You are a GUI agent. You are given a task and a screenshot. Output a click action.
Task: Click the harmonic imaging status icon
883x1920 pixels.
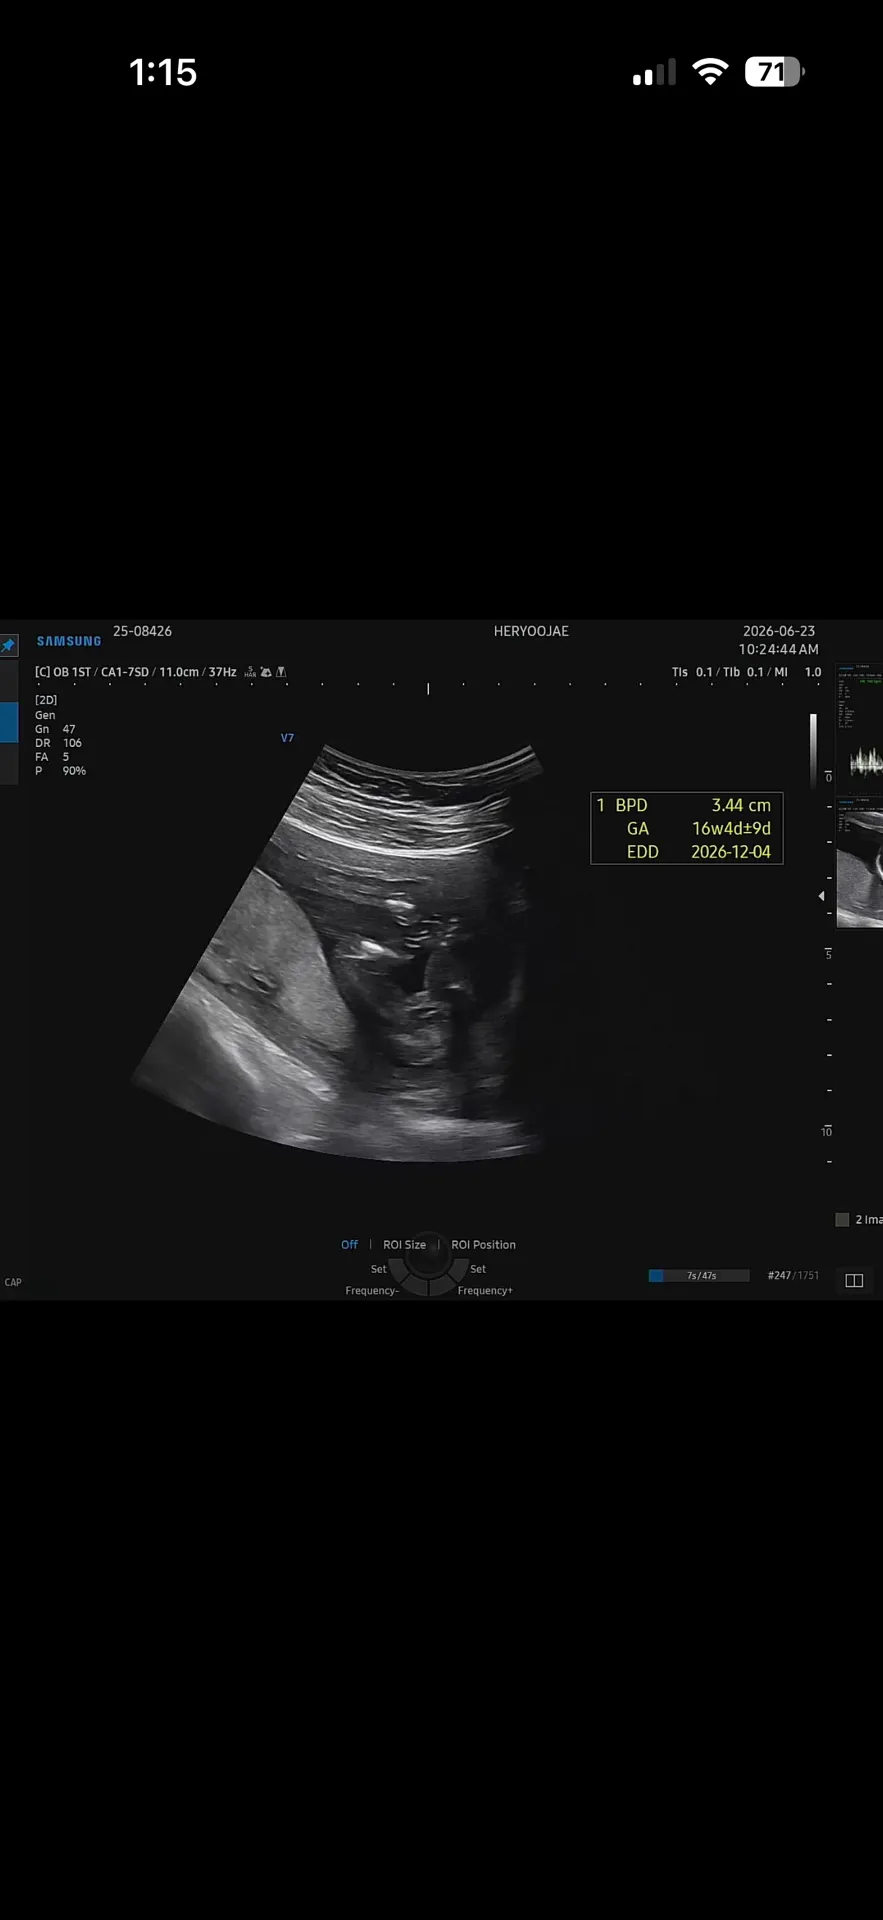(250, 672)
